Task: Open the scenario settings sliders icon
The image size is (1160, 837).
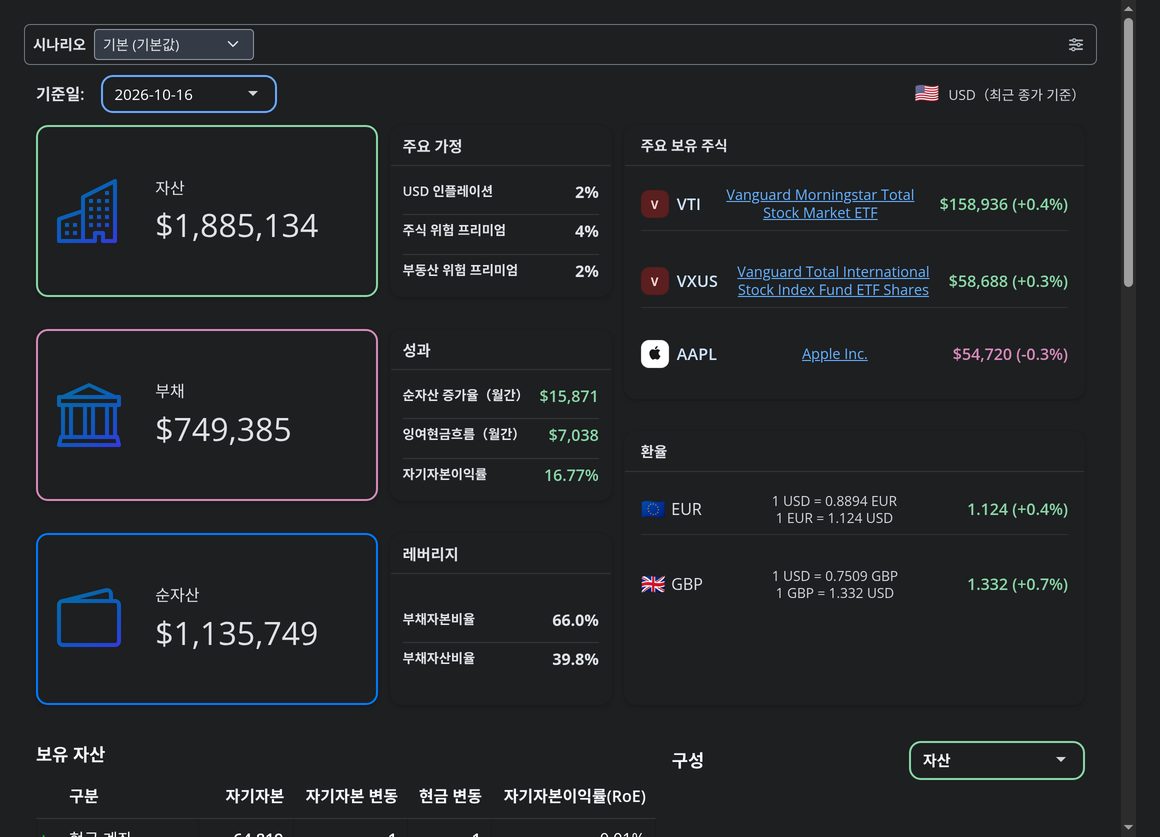Action: [x=1076, y=44]
